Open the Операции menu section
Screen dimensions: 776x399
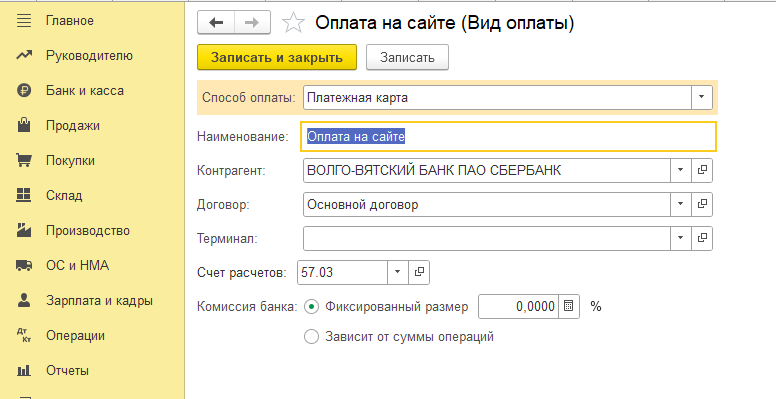(75, 336)
